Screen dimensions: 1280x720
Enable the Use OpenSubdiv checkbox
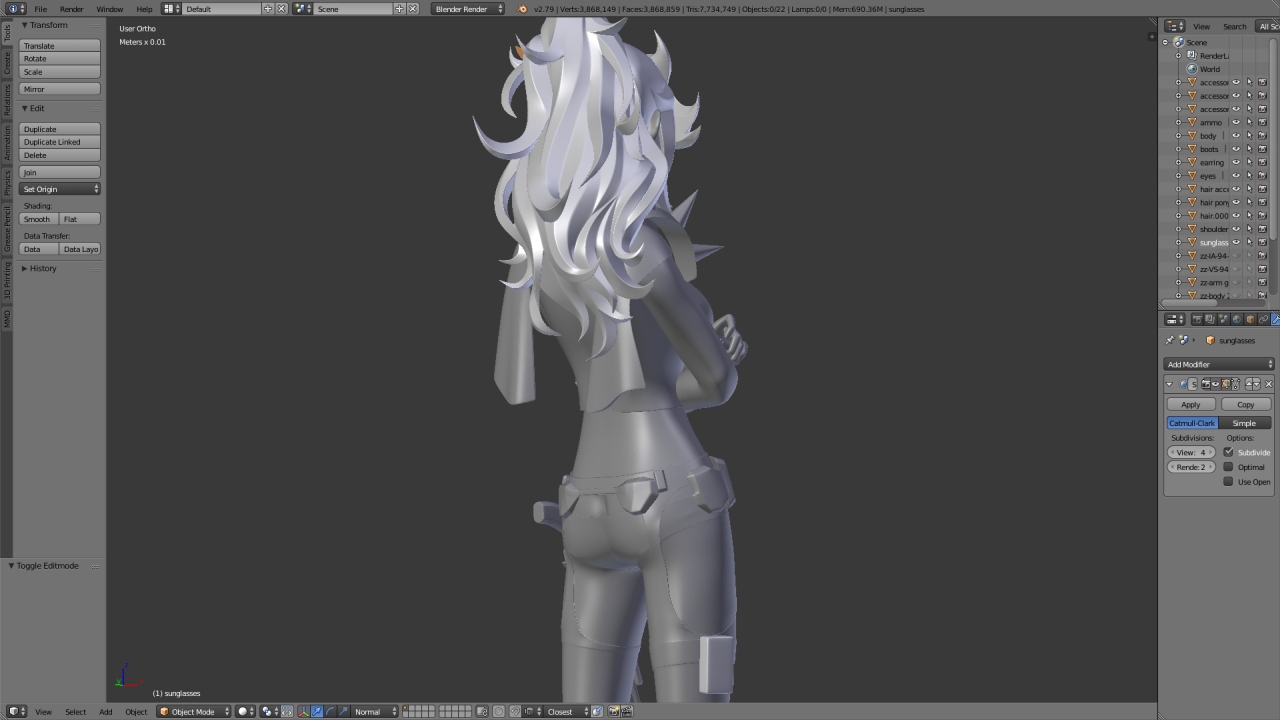[1228, 482]
